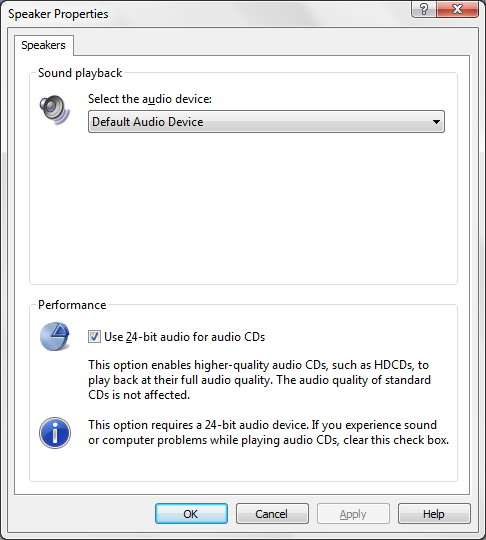
Task: Click the 'Use 24-bit audio for audio CDs' label
Action: [185, 337]
